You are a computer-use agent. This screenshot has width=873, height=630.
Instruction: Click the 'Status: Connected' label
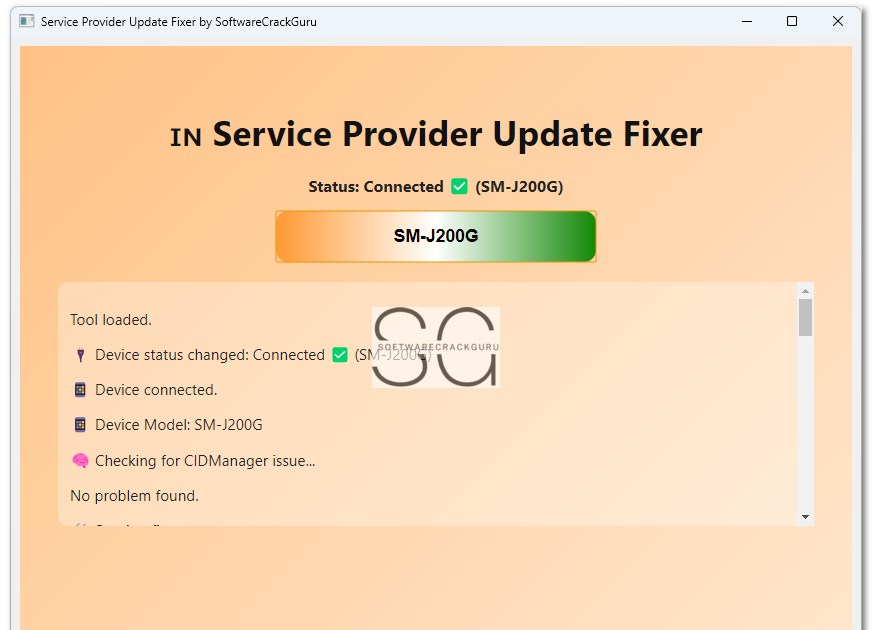pyautogui.click(x=376, y=186)
